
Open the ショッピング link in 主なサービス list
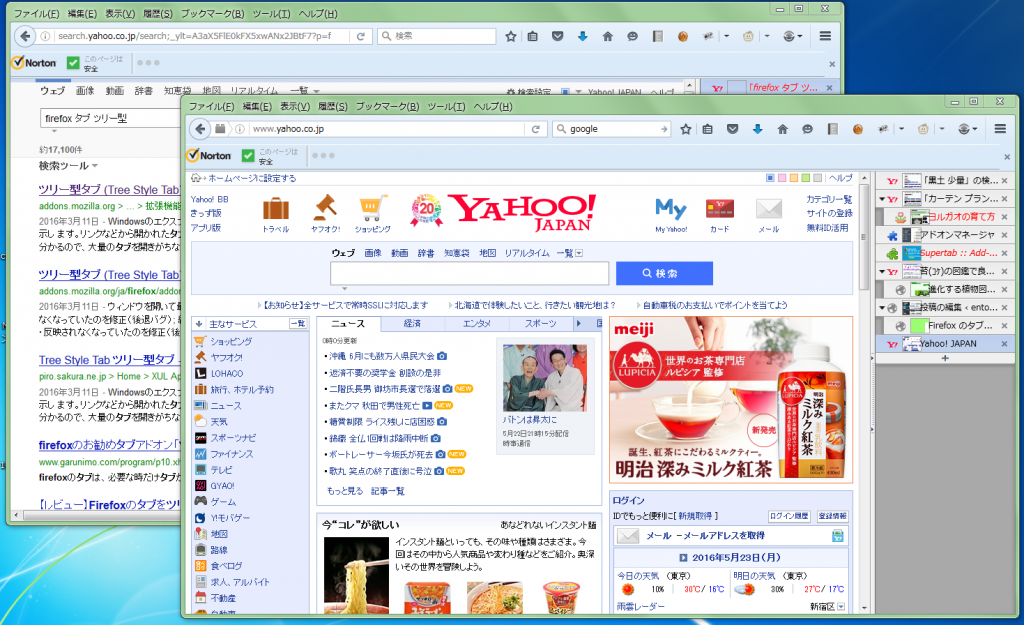[231, 341]
